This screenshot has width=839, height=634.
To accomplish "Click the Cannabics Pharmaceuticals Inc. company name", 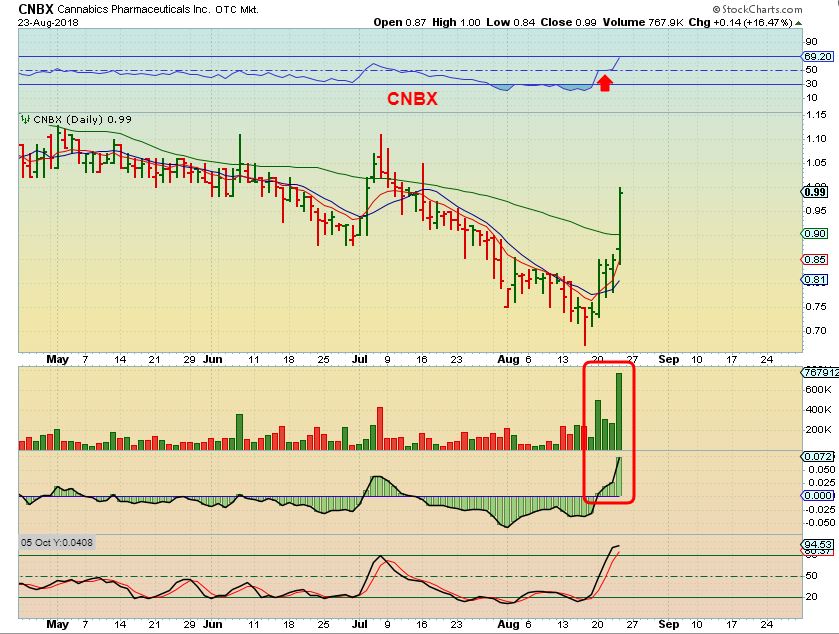I will pyautogui.click(x=134, y=10).
